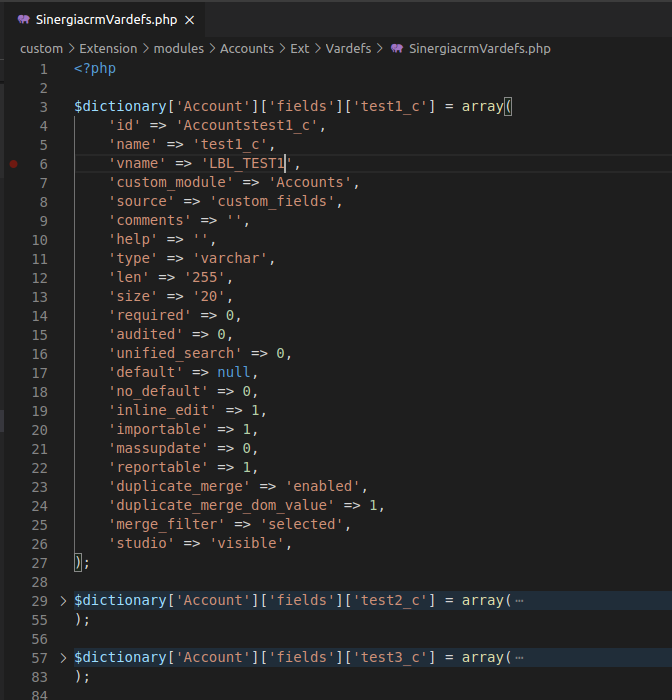Click the 'selected' merge_filter value
The width and height of the screenshot is (672, 700).
click(302, 524)
